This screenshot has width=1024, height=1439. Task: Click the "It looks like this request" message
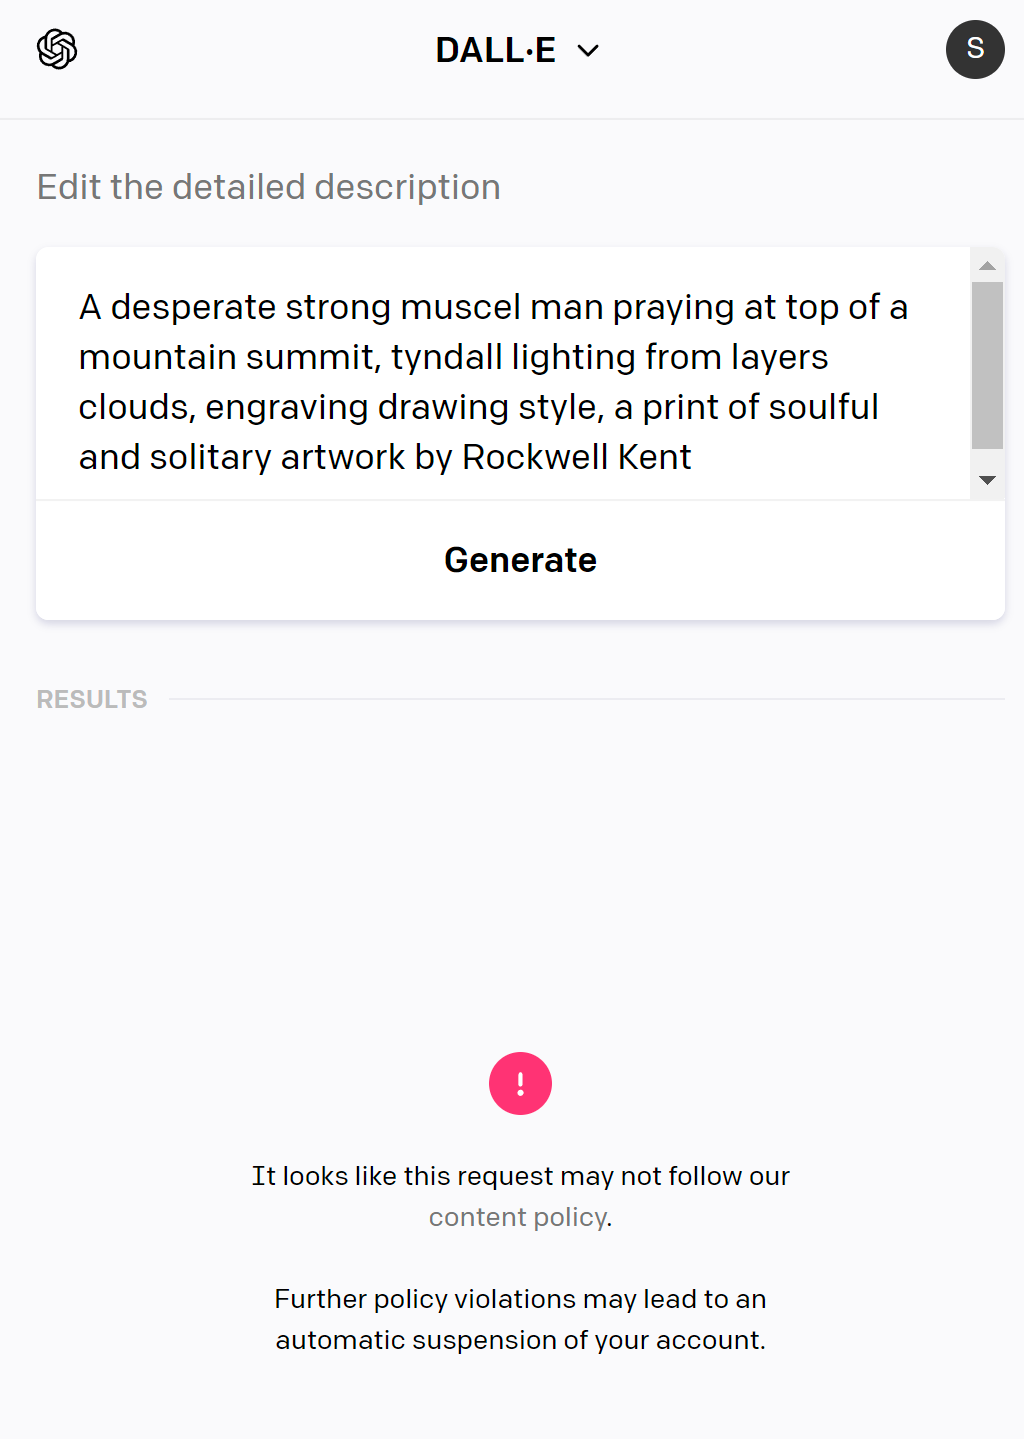click(x=520, y=1176)
